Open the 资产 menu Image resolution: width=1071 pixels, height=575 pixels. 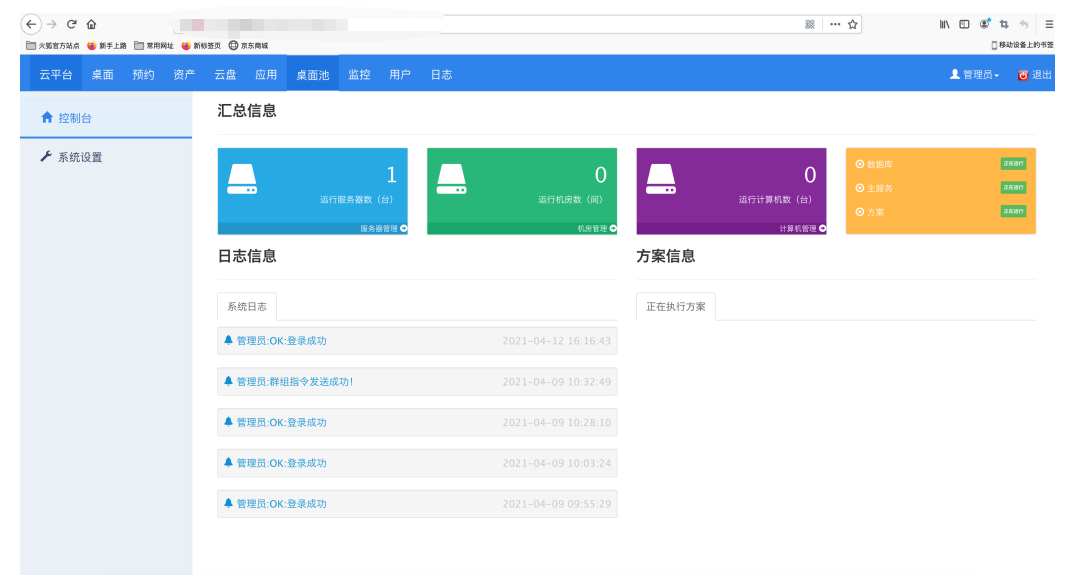(184, 74)
